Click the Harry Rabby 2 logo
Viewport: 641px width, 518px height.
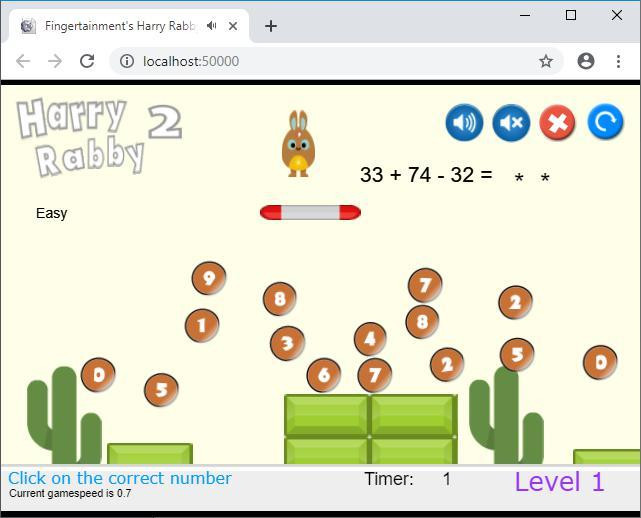[99, 137]
